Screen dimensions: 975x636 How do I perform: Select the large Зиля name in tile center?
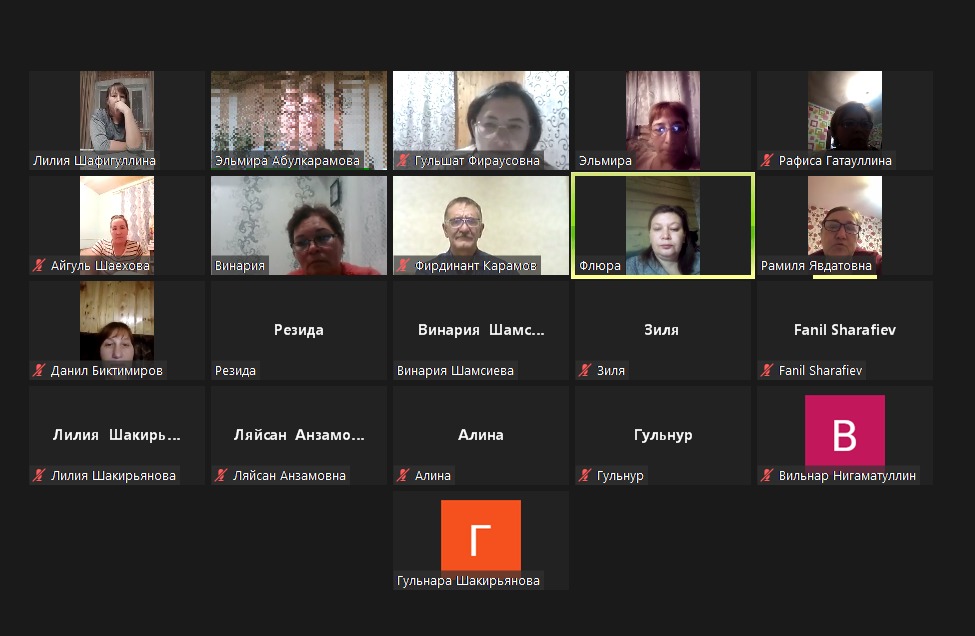tap(661, 330)
